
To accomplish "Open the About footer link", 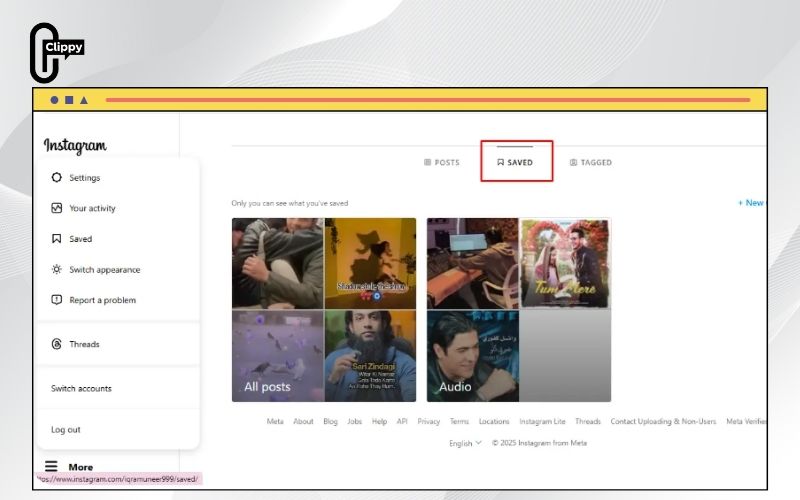I will pyautogui.click(x=303, y=421).
